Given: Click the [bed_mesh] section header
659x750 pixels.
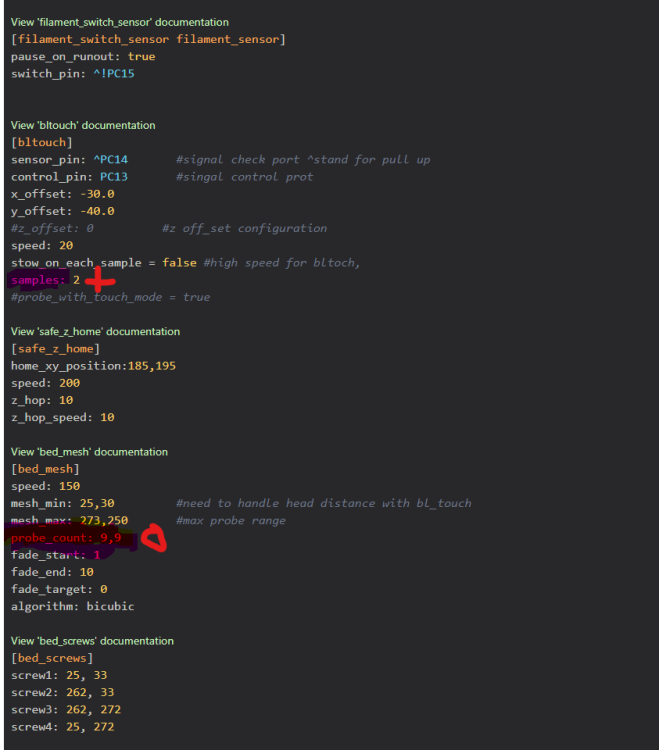Looking at the screenshot, I should click(45, 469).
